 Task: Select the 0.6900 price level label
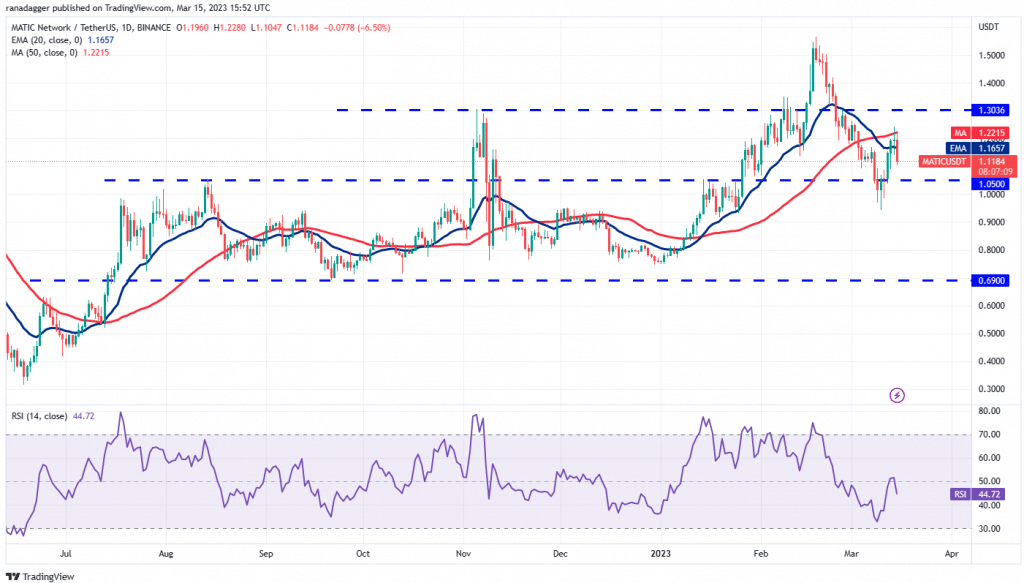click(991, 281)
